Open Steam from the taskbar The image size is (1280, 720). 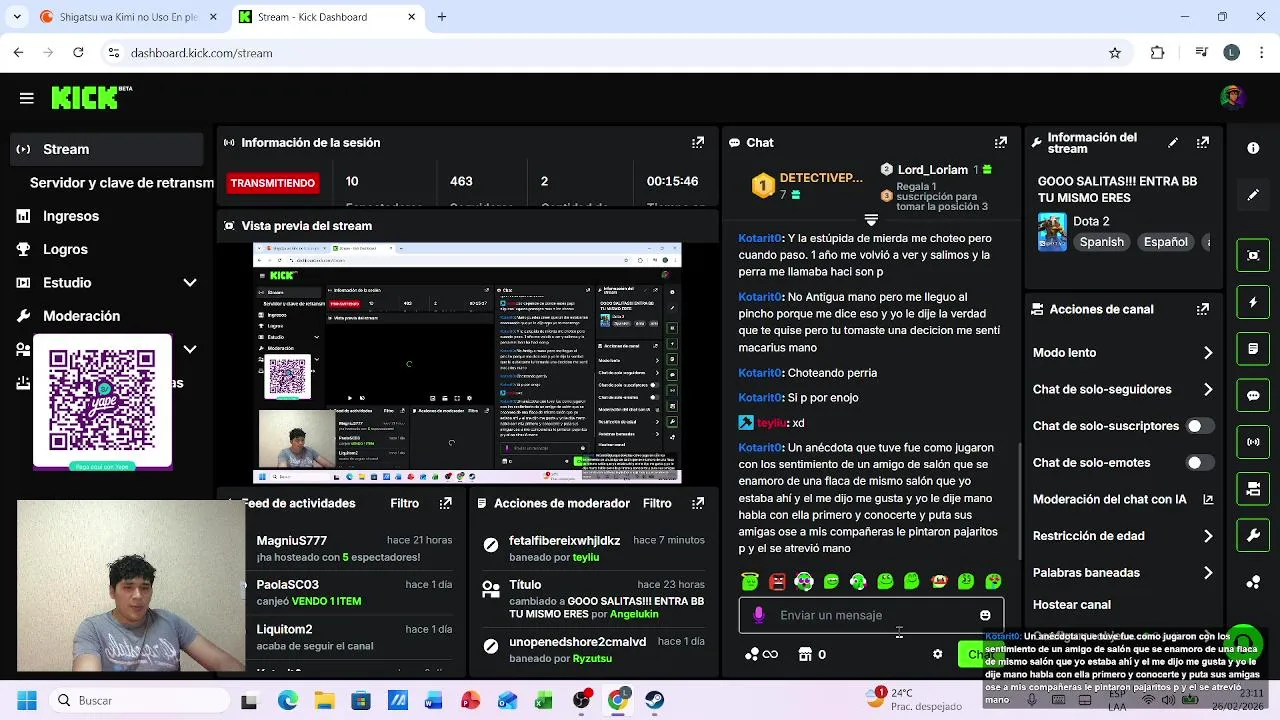(654, 701)
